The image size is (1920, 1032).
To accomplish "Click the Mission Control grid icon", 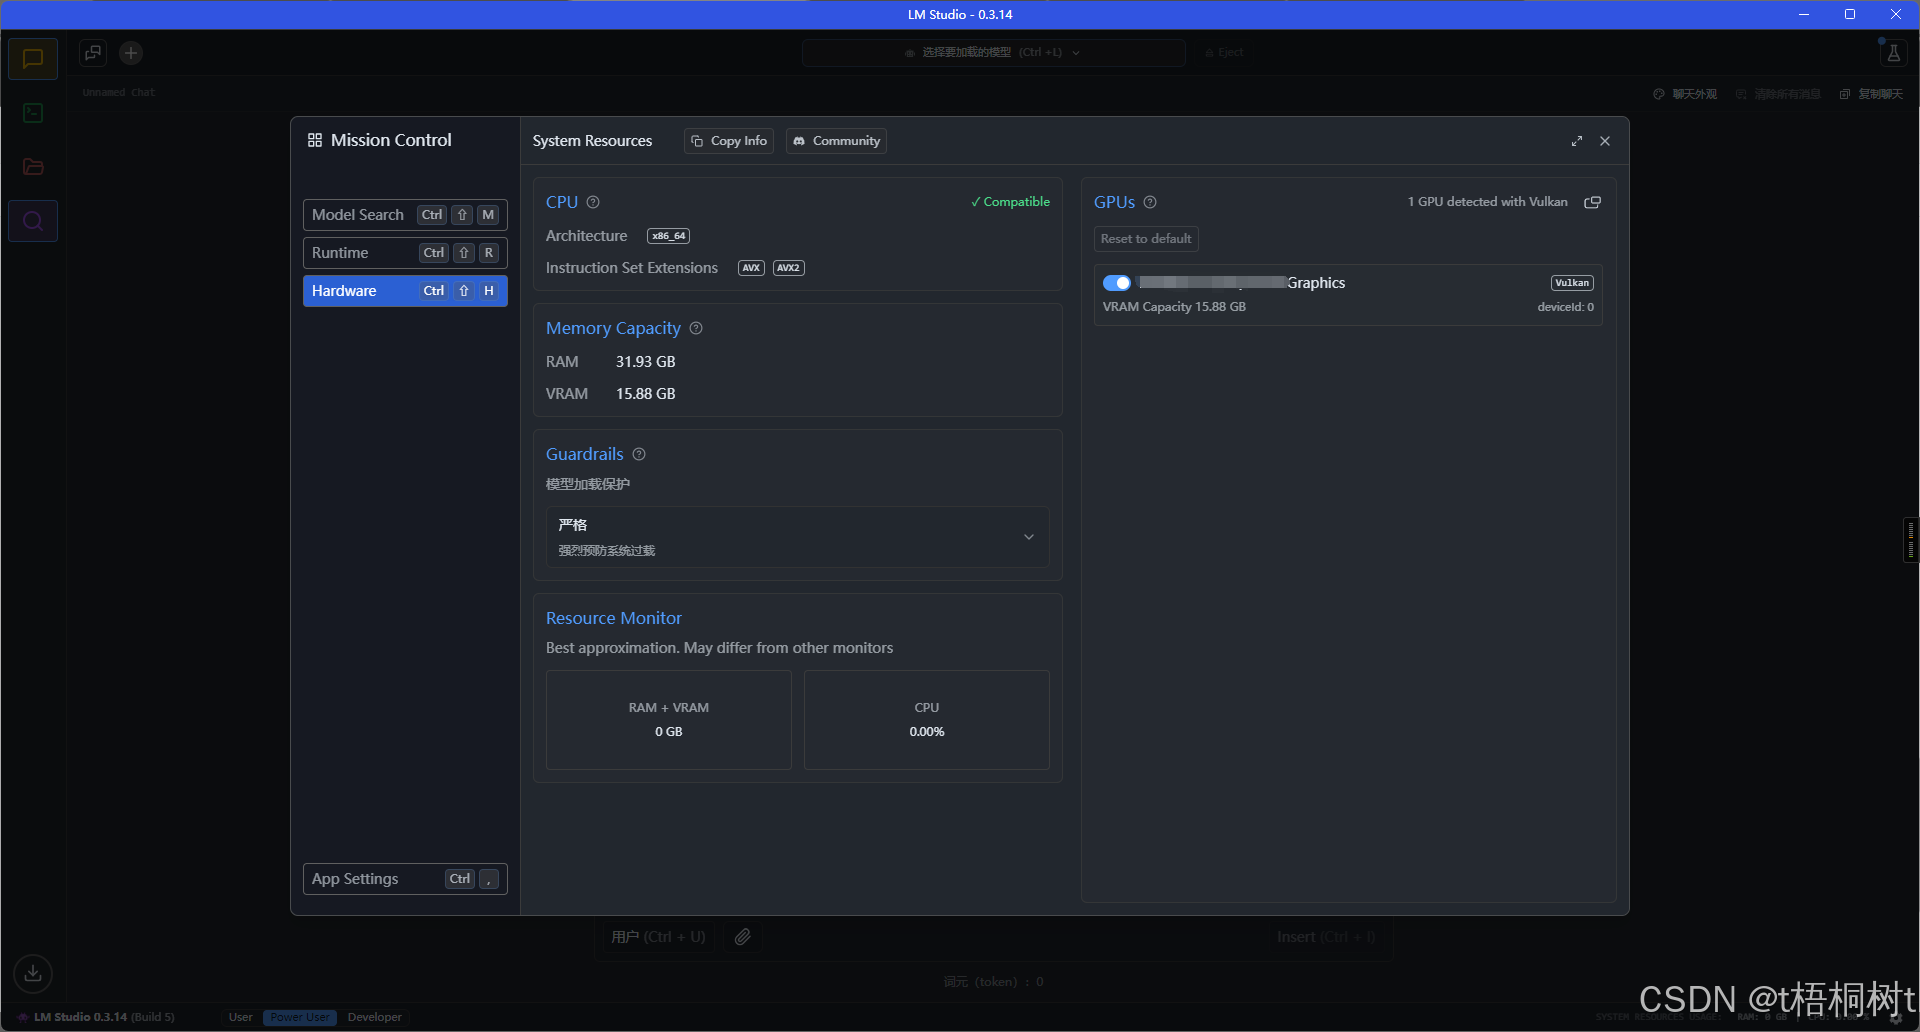I will [x=315, y=140].
